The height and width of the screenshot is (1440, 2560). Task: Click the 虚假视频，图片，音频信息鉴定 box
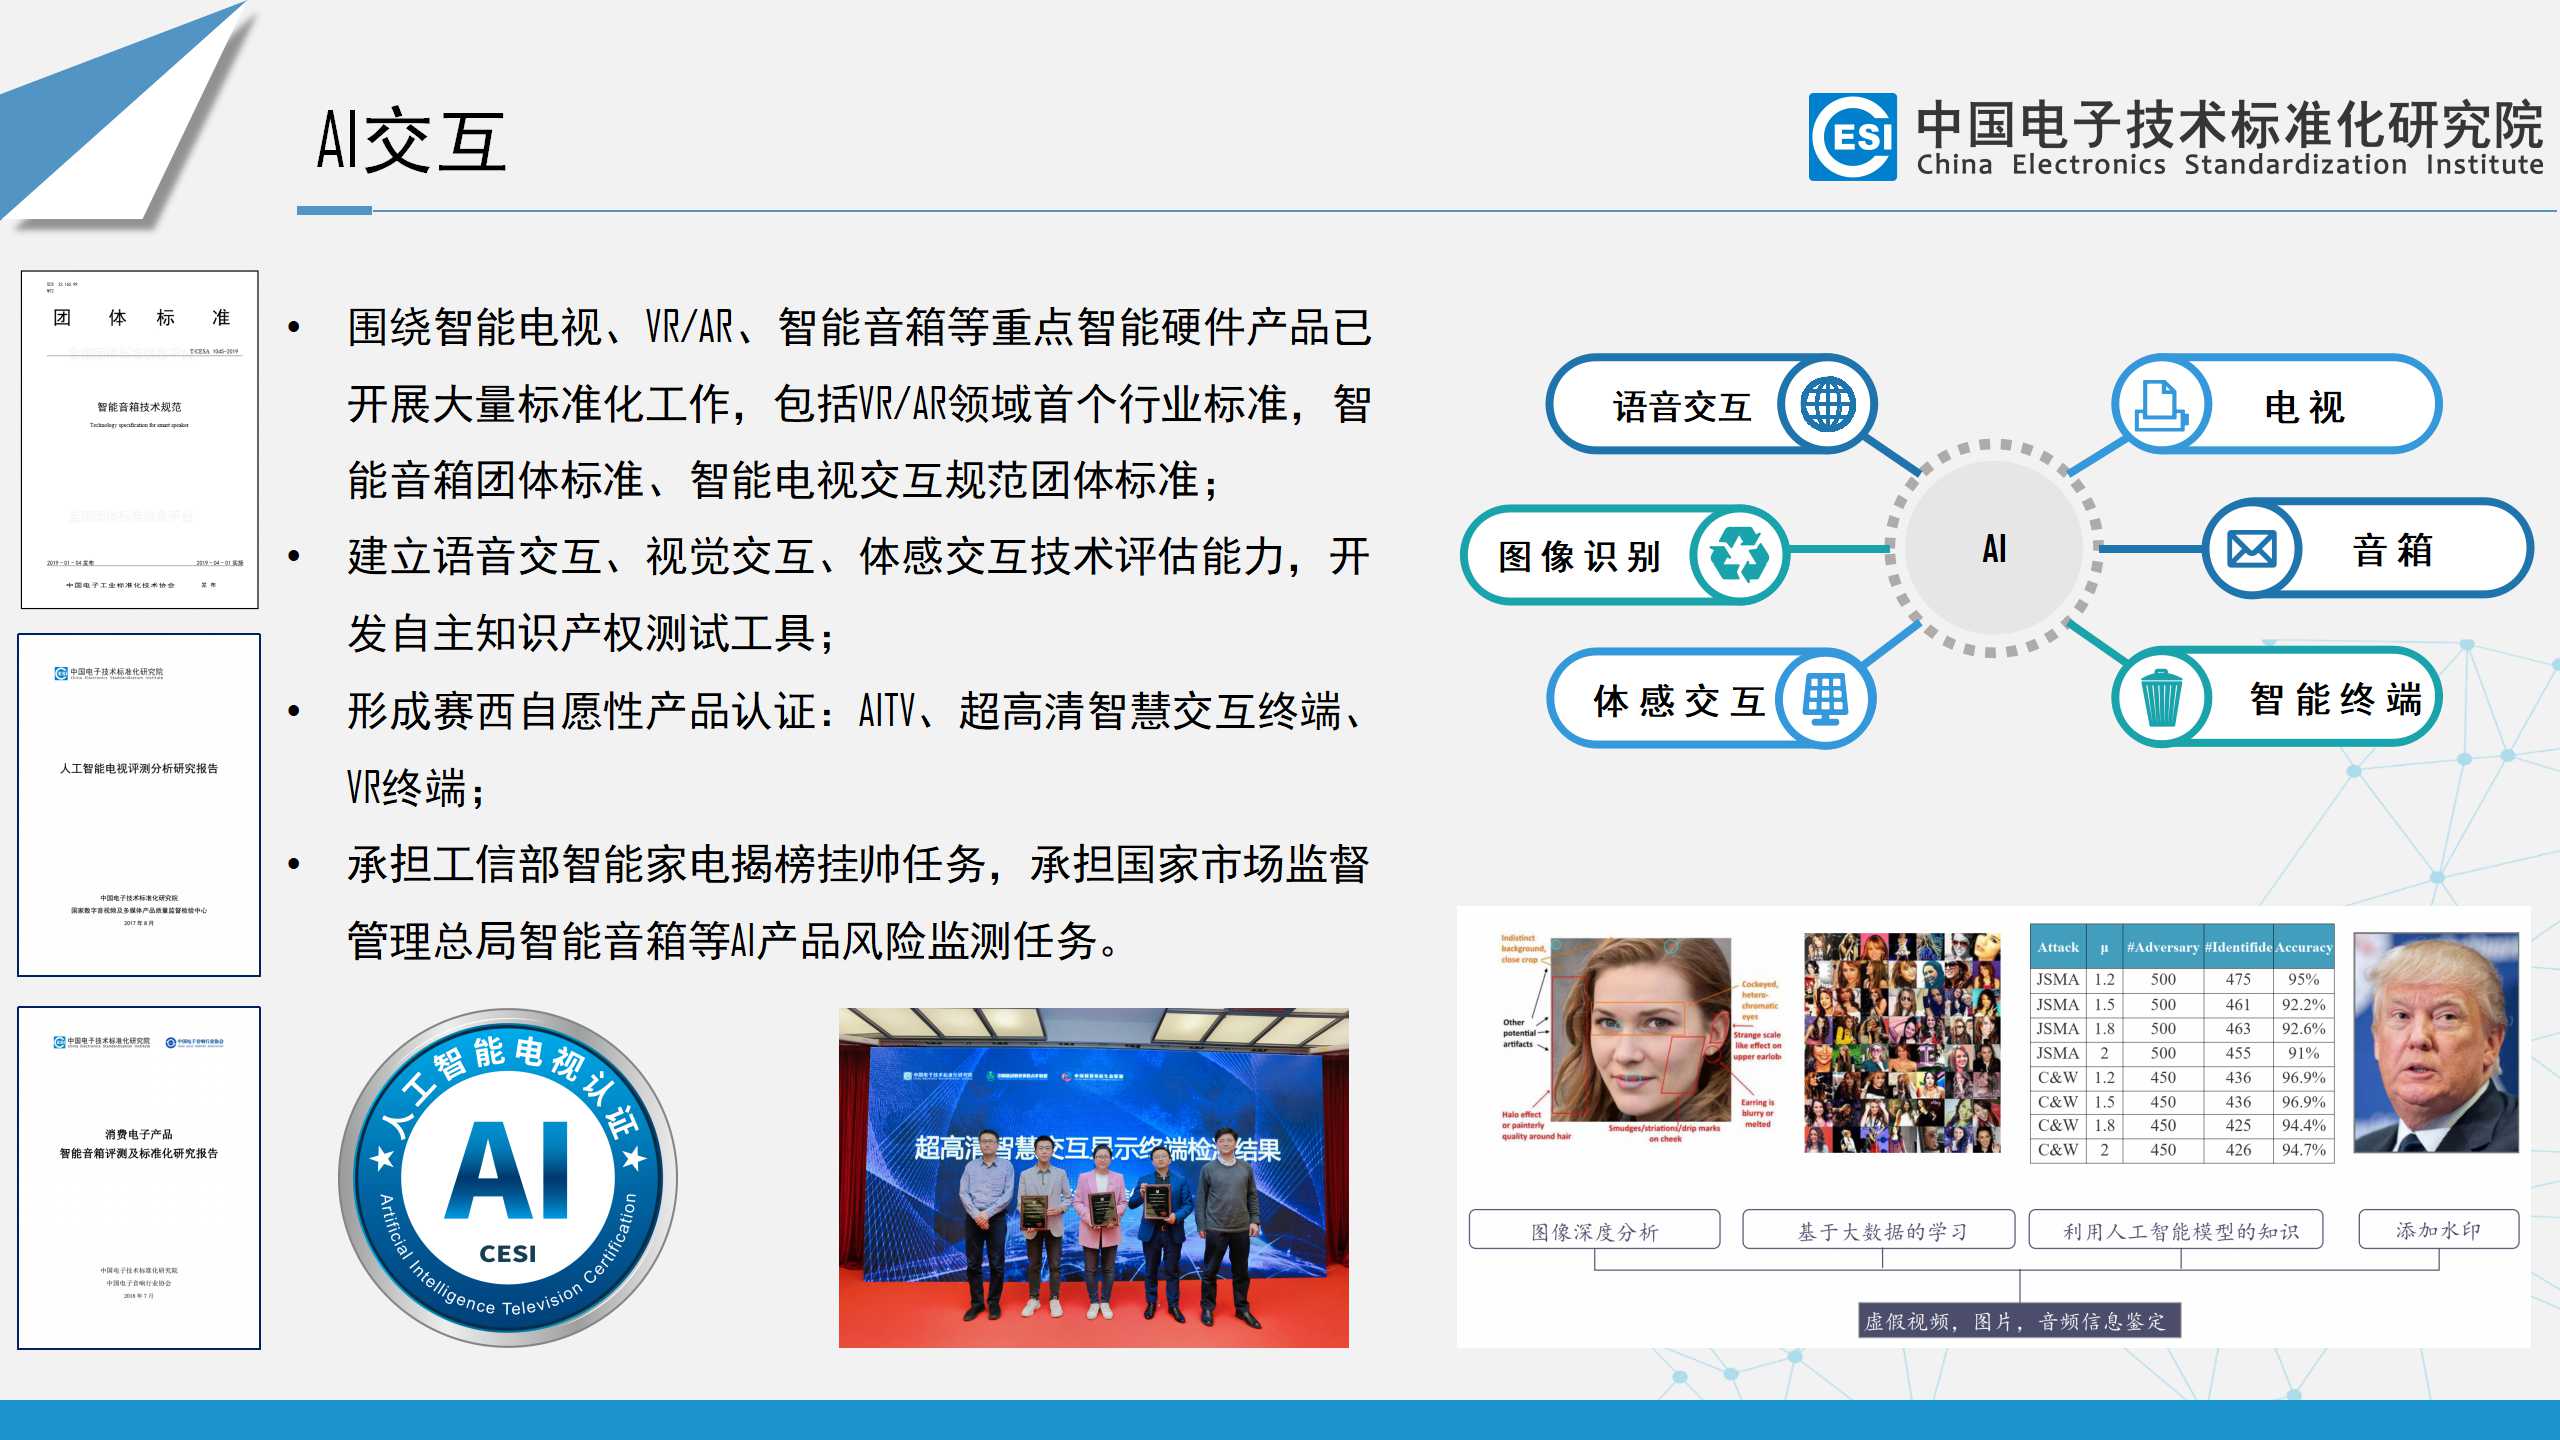point(2019,1320)
